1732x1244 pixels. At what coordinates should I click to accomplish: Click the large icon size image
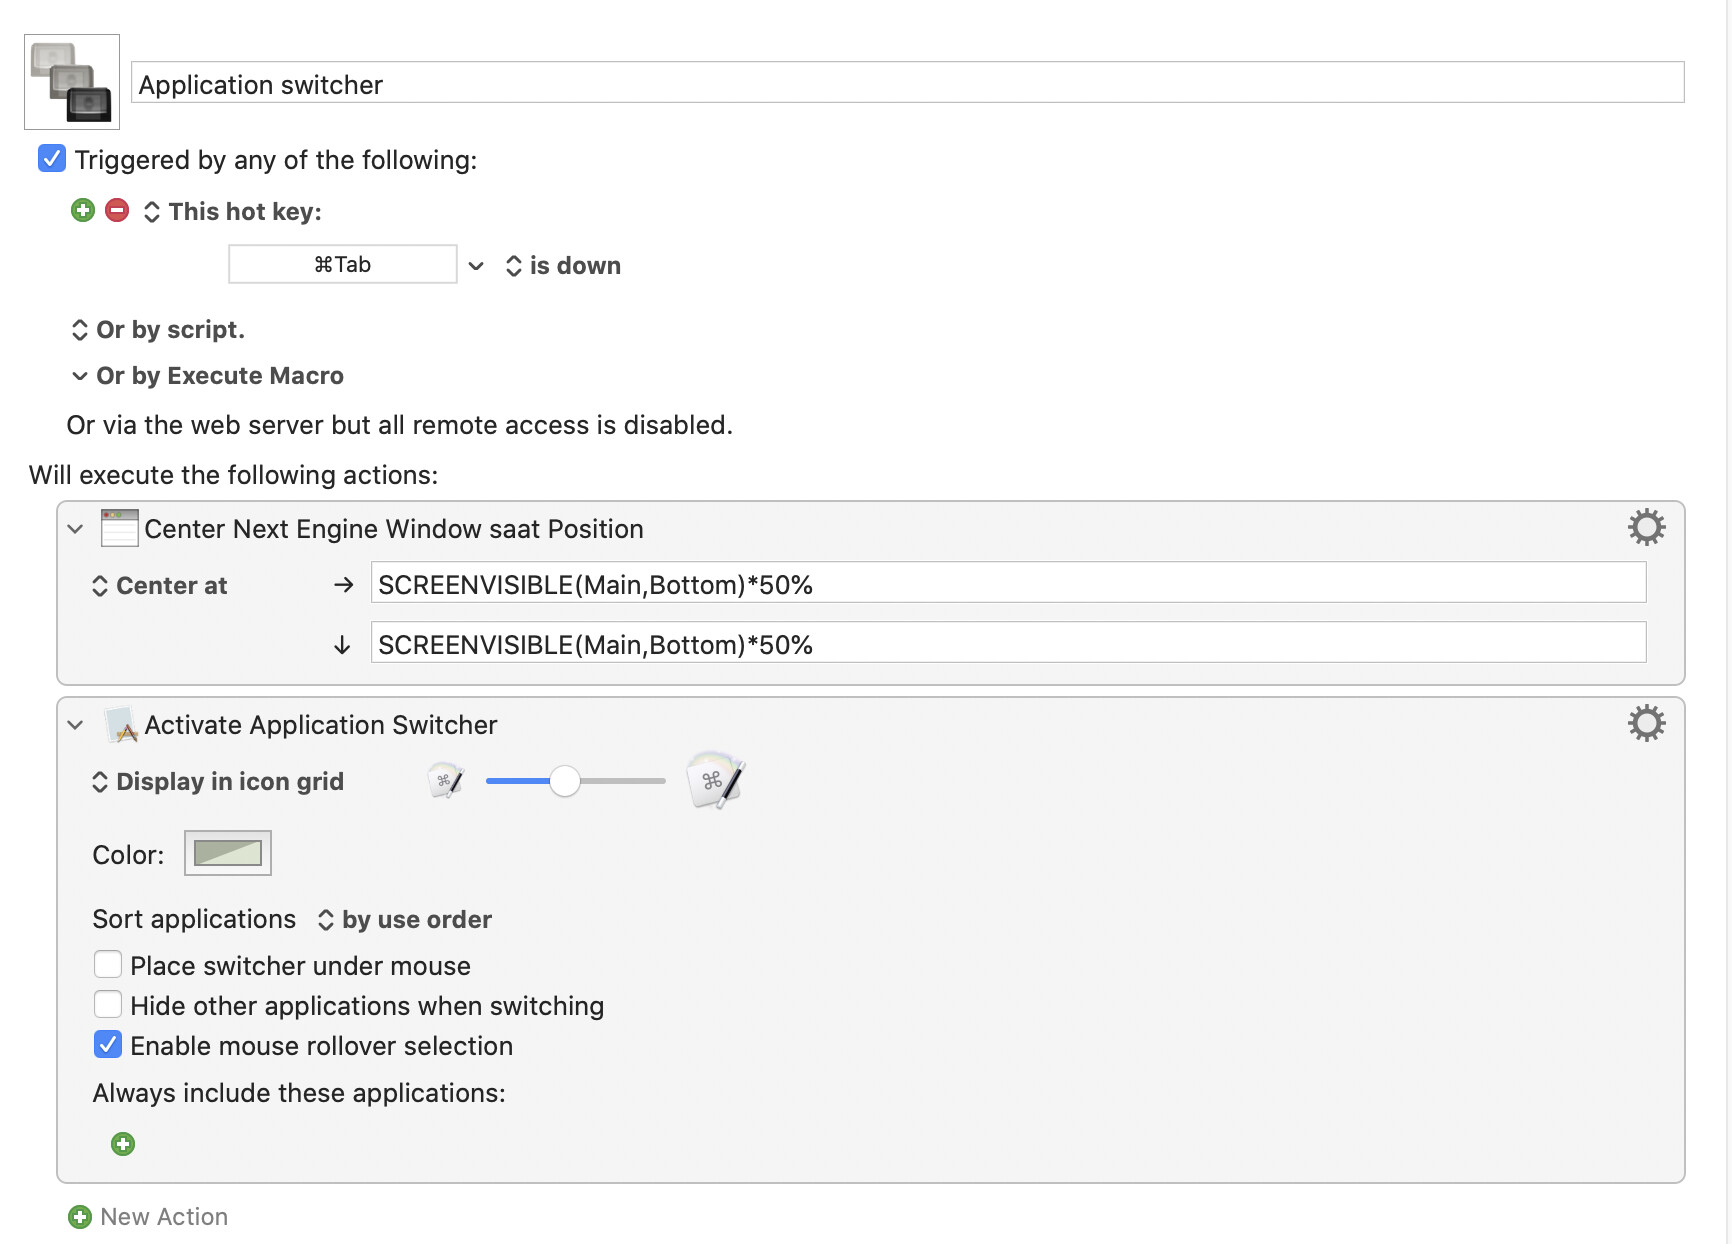coord(715,780)
